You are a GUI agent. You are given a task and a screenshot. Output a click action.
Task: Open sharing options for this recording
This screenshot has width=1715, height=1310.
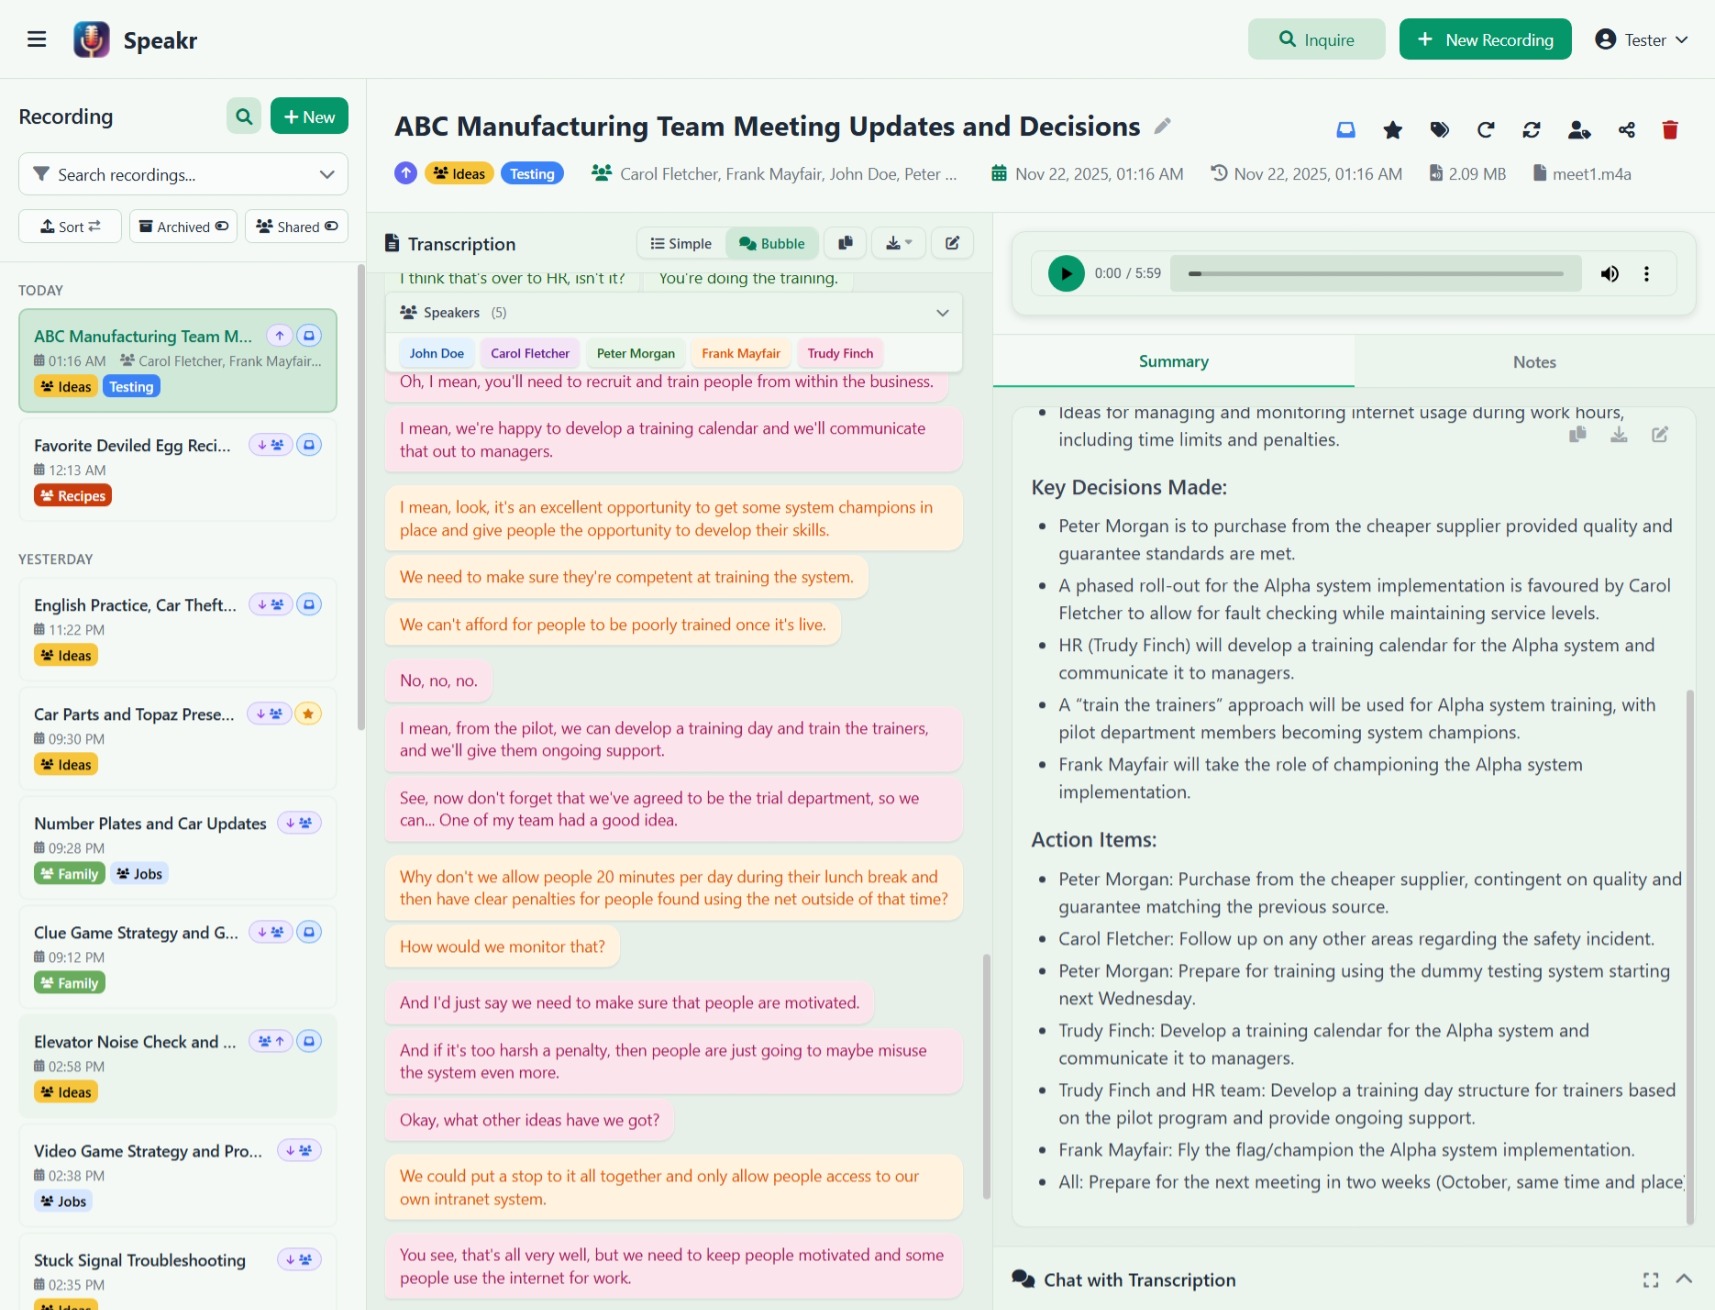click(x=1625, y=130)
